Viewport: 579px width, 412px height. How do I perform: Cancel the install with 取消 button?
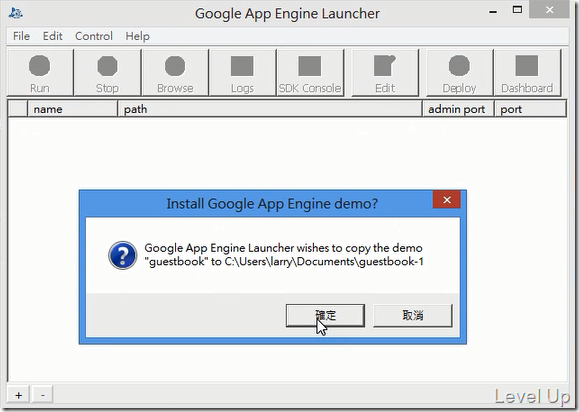tap(412, 315)
